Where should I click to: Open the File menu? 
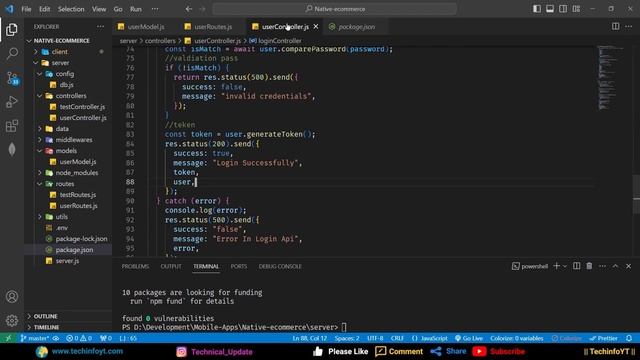pos(26,9)
